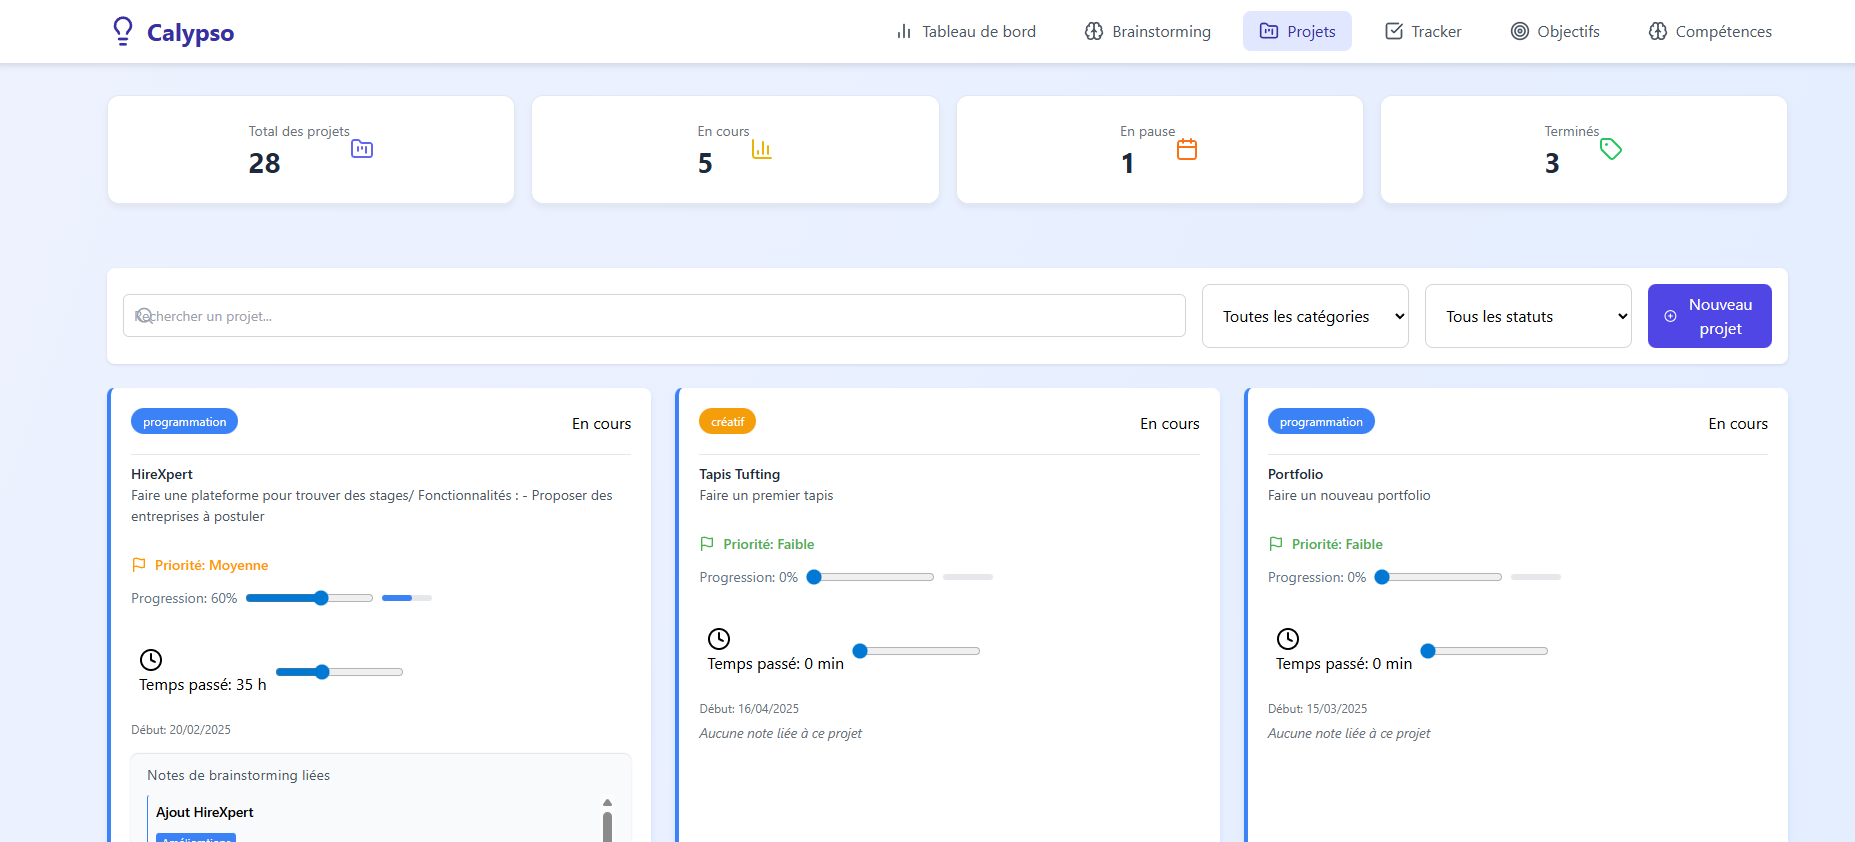Screen dimensions: 1855x842
Task: Go to the Tracker tab
Action: 1422,32
